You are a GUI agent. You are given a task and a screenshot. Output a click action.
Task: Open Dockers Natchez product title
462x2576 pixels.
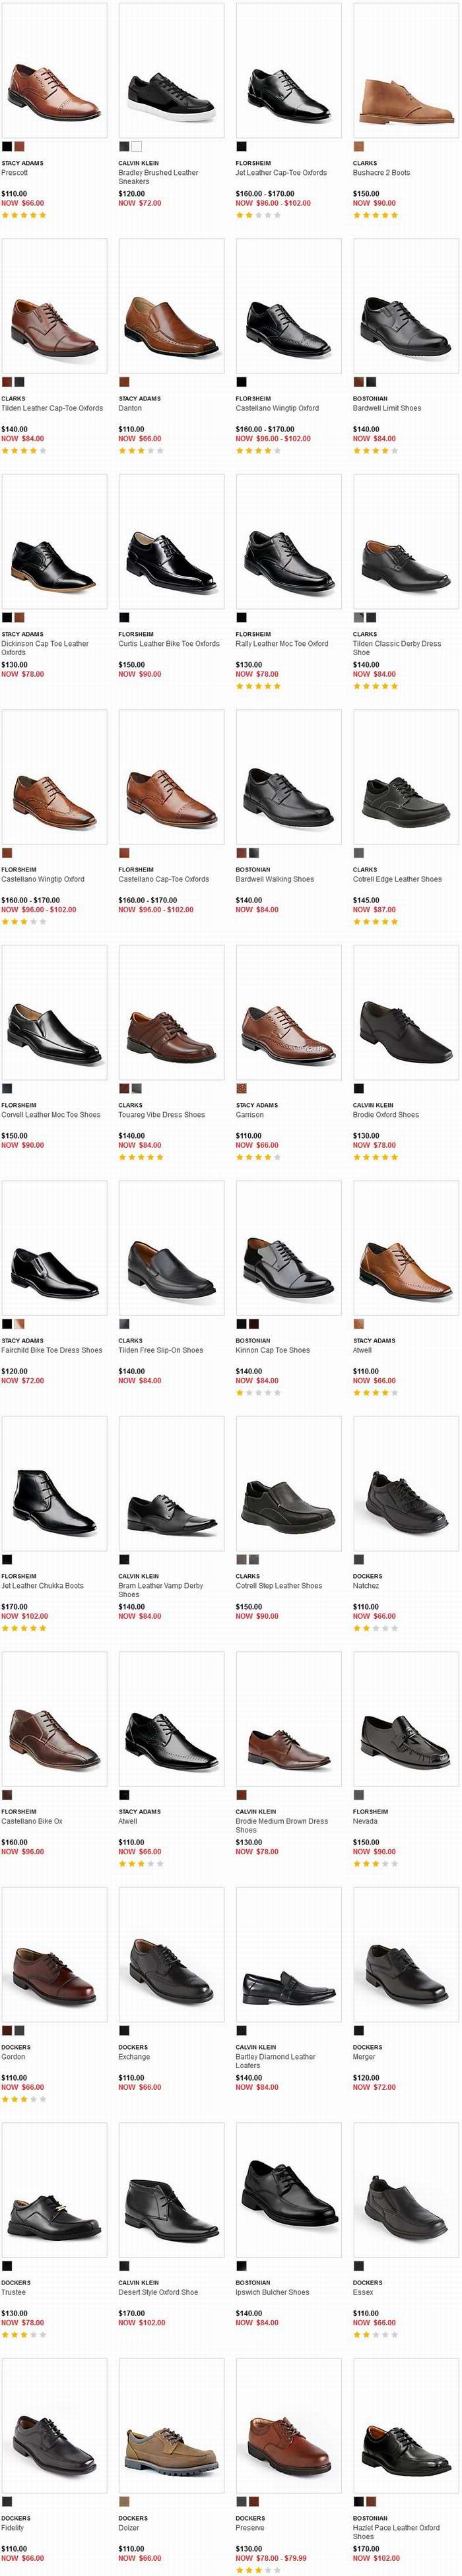click(366, 1586)
